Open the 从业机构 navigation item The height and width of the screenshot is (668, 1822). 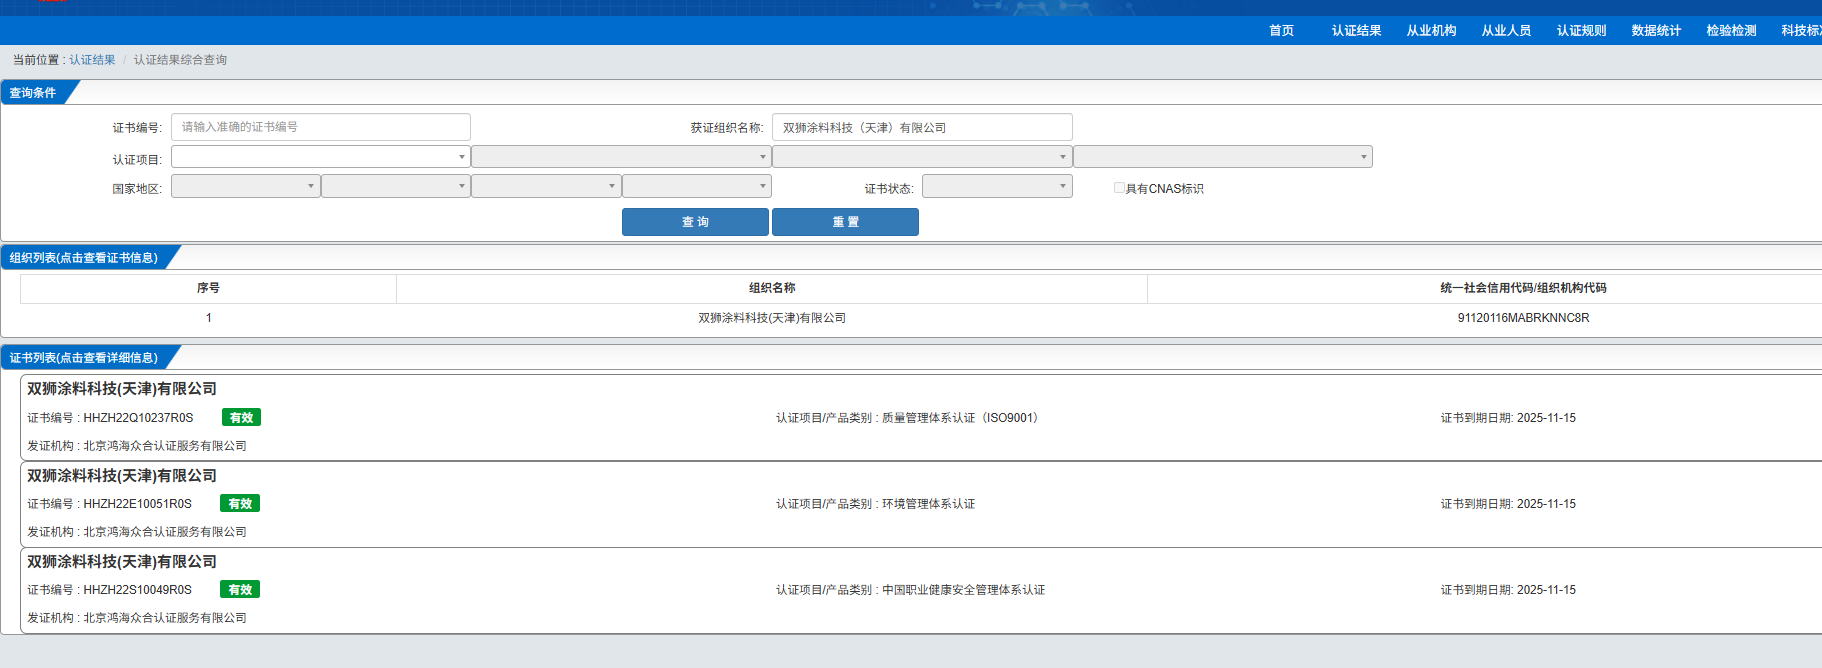pos(1431,31)
